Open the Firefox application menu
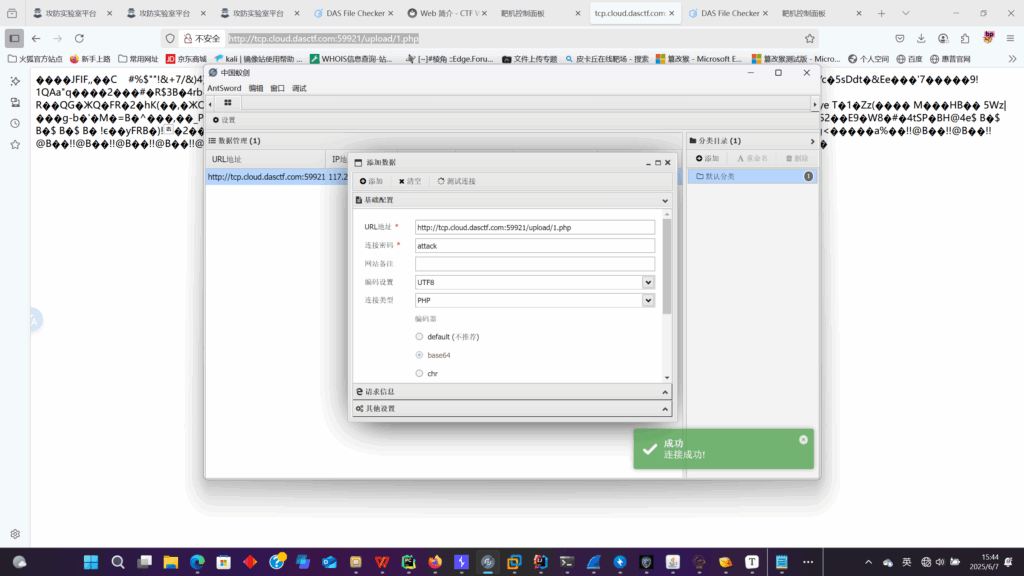1024x576 pixels. point(1010,39)
